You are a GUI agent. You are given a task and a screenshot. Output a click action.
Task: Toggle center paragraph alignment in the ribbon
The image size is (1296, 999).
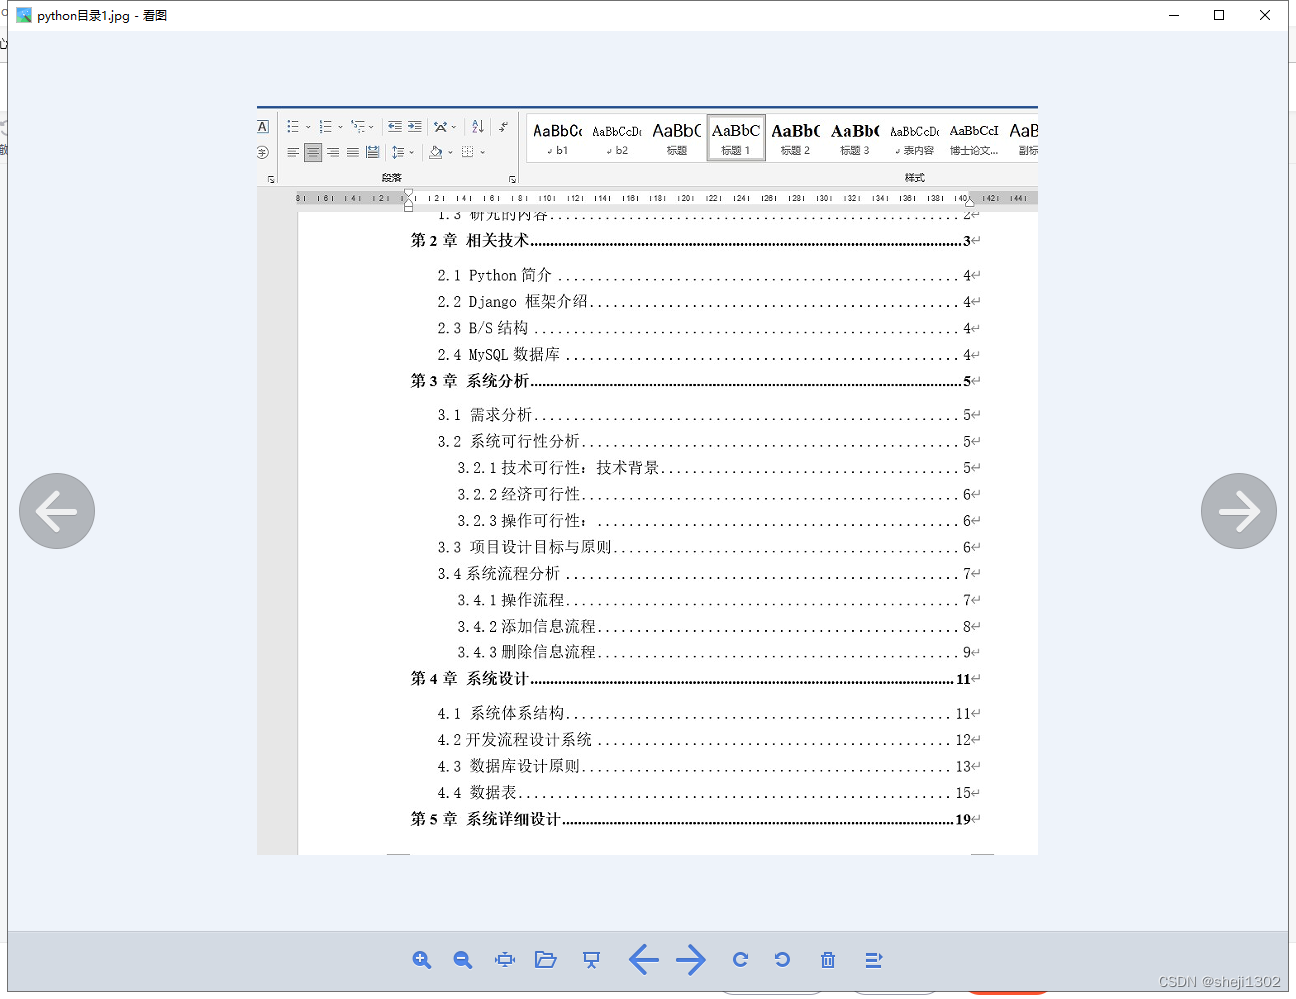pos(313,152)
